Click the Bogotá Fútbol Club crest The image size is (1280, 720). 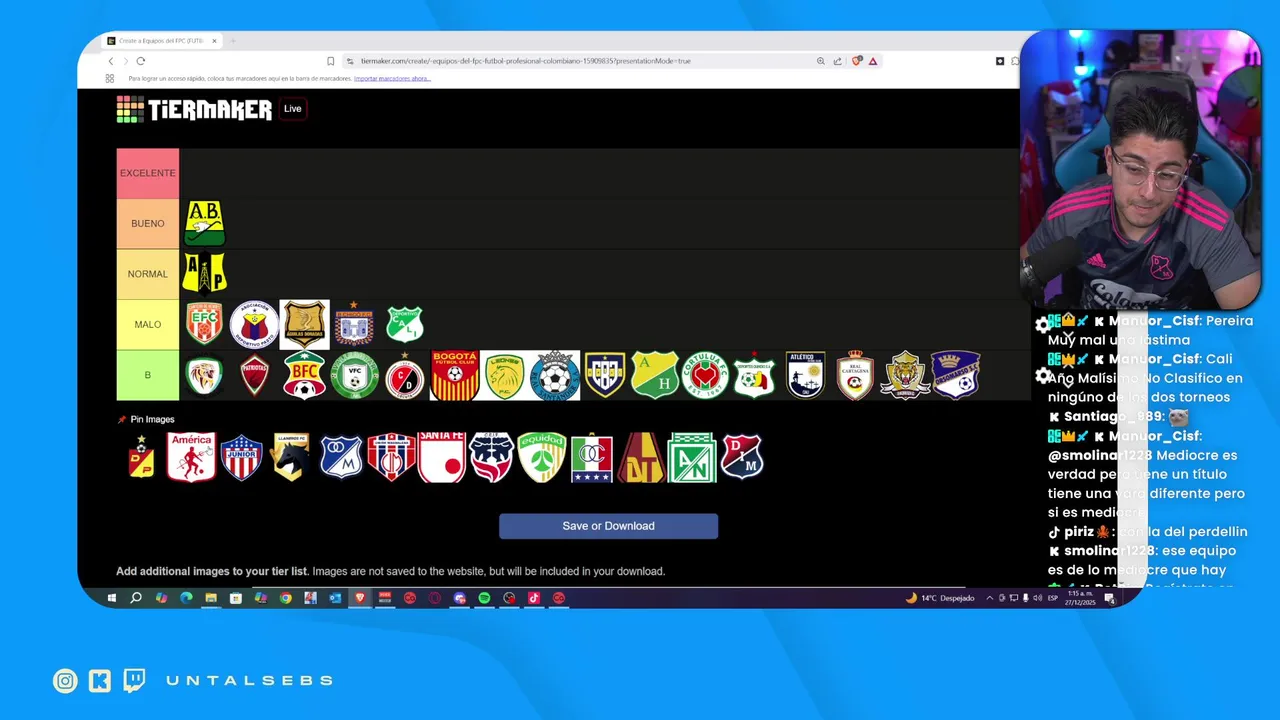455,375
